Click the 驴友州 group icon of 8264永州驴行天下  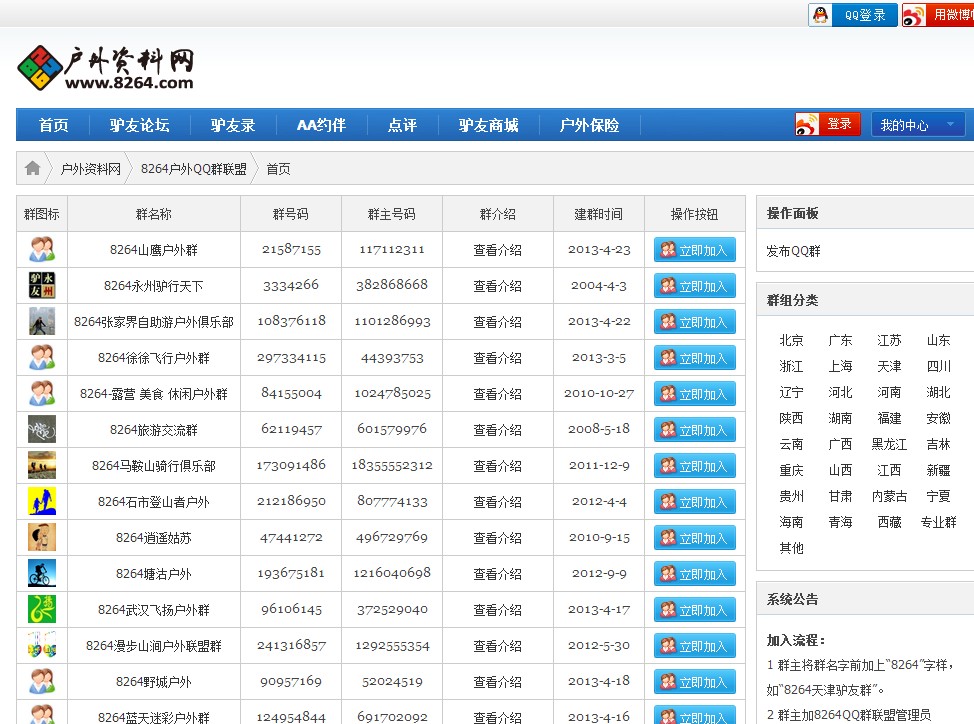(x=40, y=285)
